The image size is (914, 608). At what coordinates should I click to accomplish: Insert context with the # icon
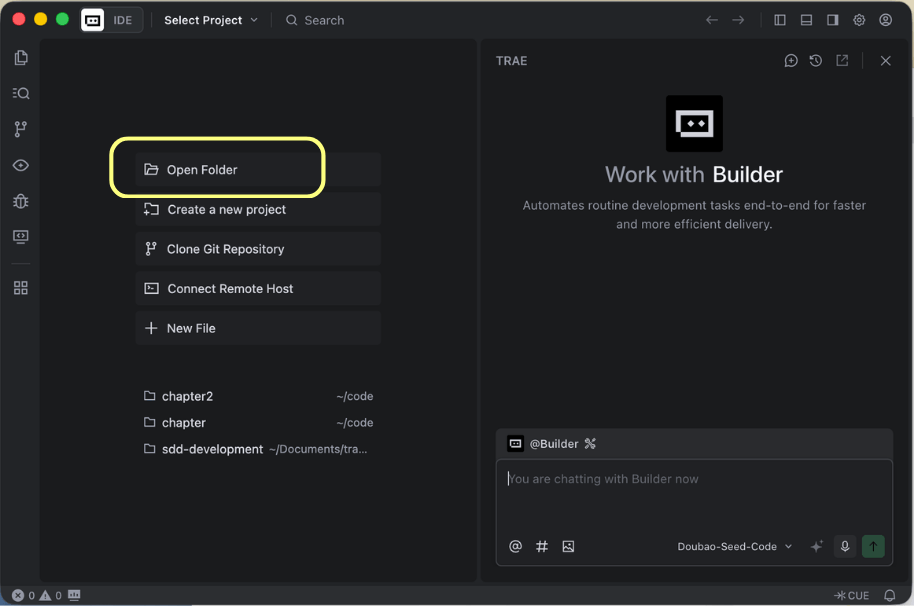pos(542,546)
